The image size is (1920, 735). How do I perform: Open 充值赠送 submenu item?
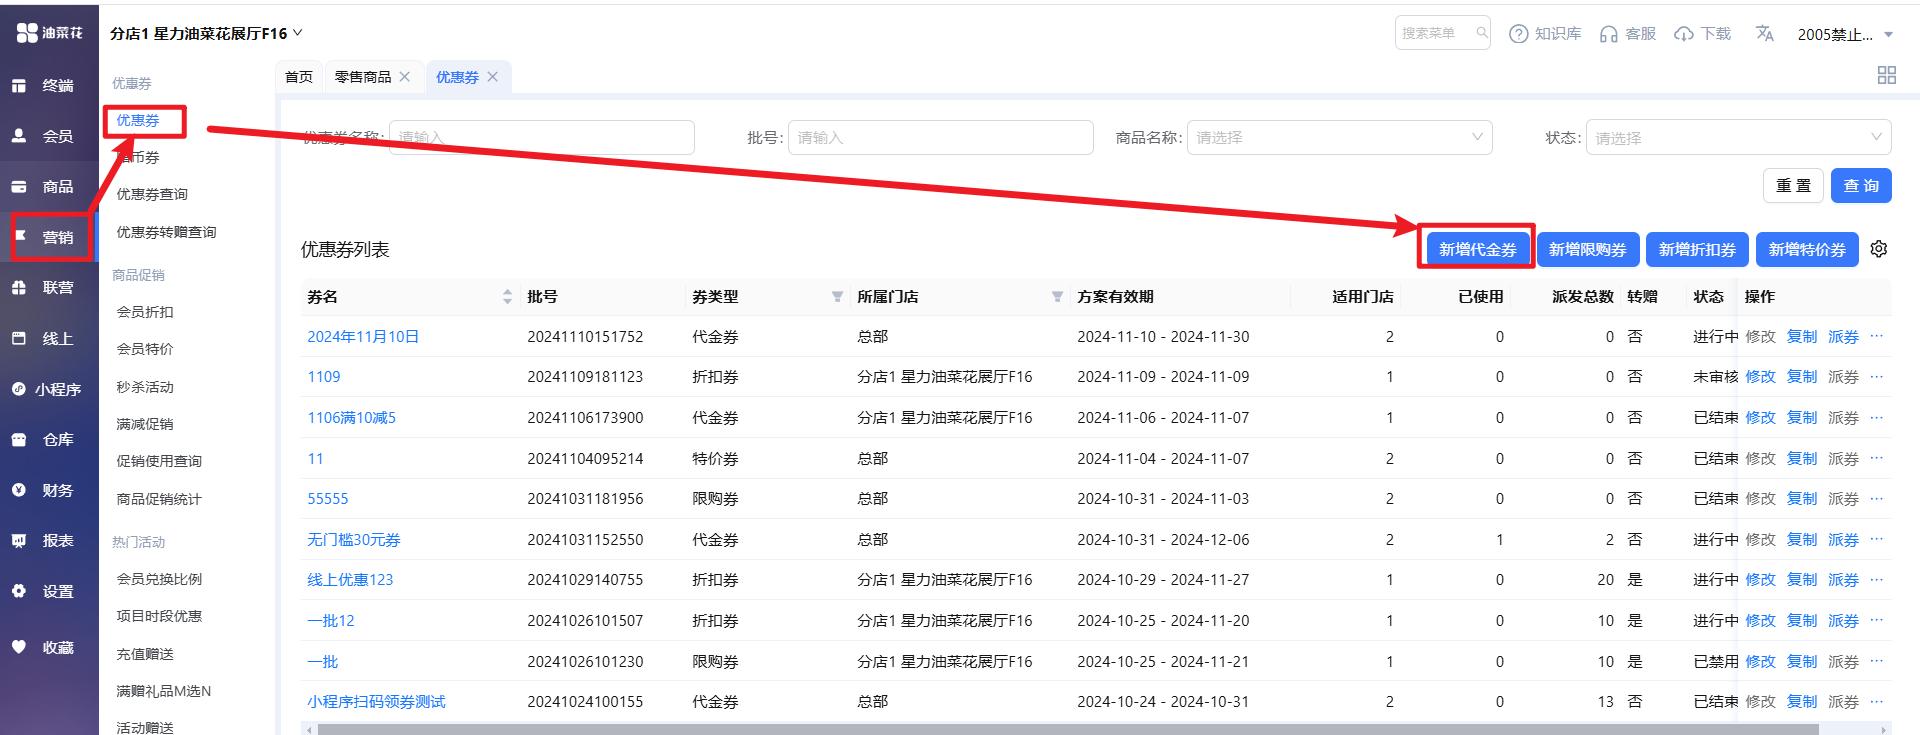coord(145,654)
